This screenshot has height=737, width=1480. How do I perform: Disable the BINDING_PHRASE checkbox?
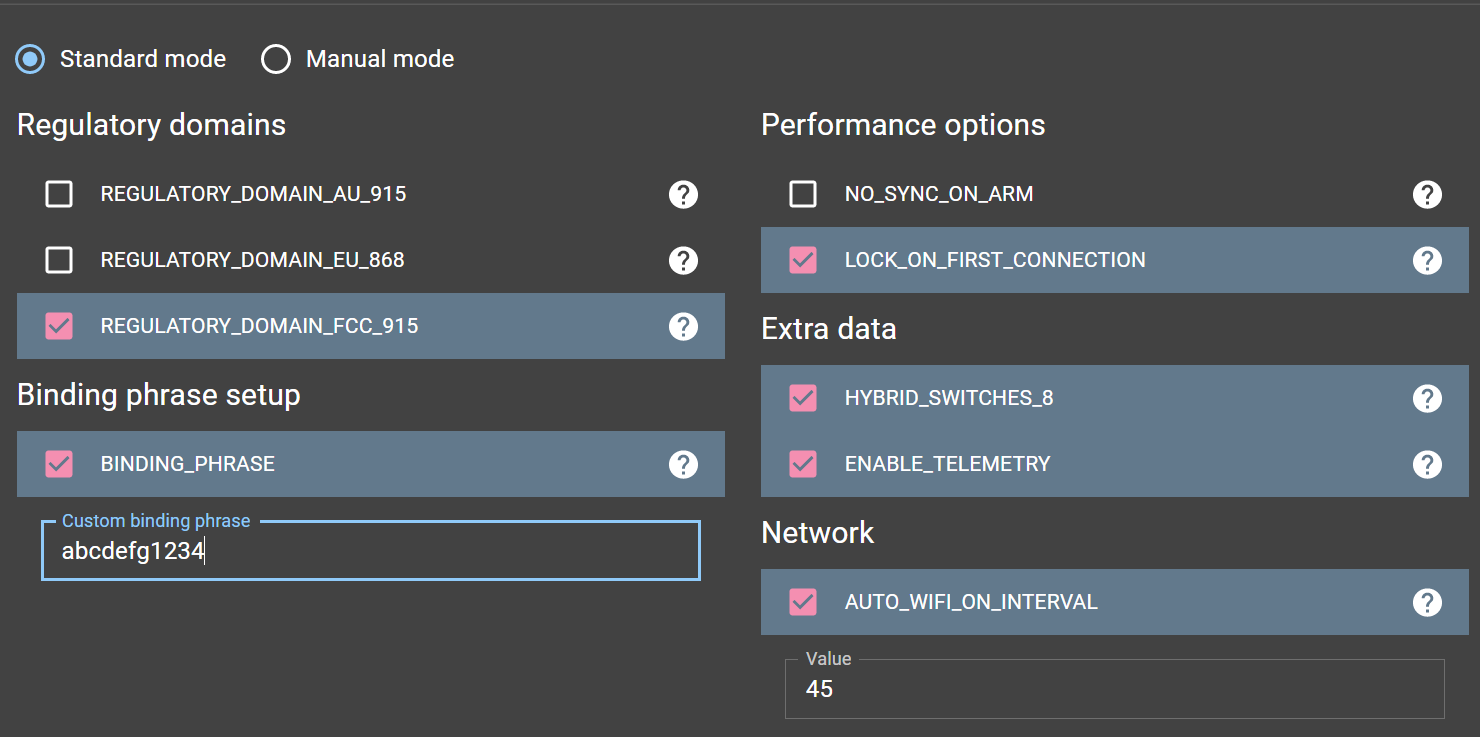click(59, 464)
